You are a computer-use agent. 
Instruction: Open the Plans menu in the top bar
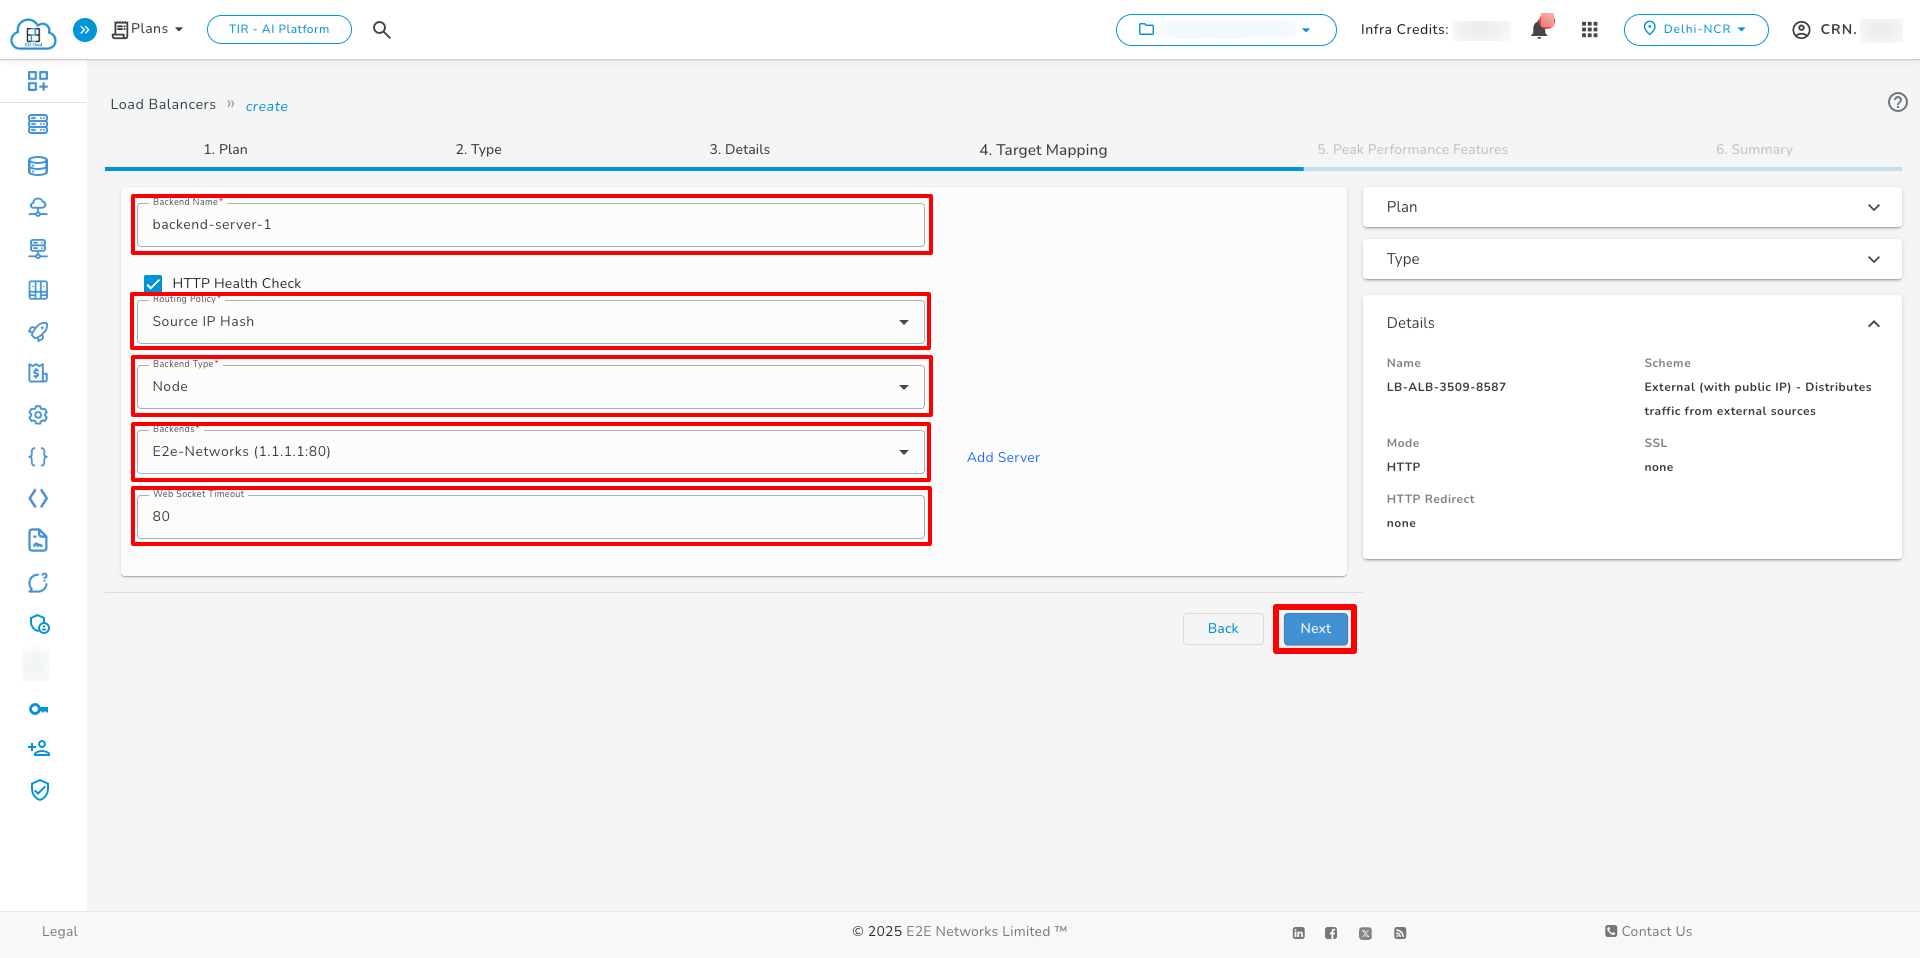pyautogui.click(x=146, y=29)
